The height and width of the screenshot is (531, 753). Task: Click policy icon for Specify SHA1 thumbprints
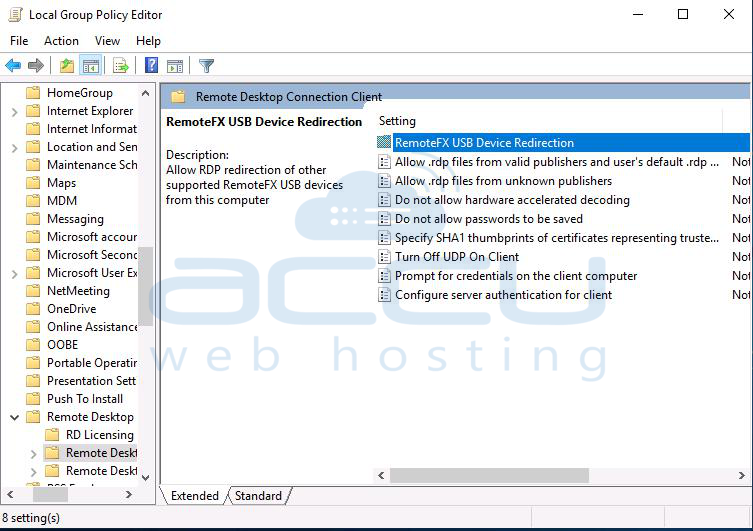(x=384, y=238)
